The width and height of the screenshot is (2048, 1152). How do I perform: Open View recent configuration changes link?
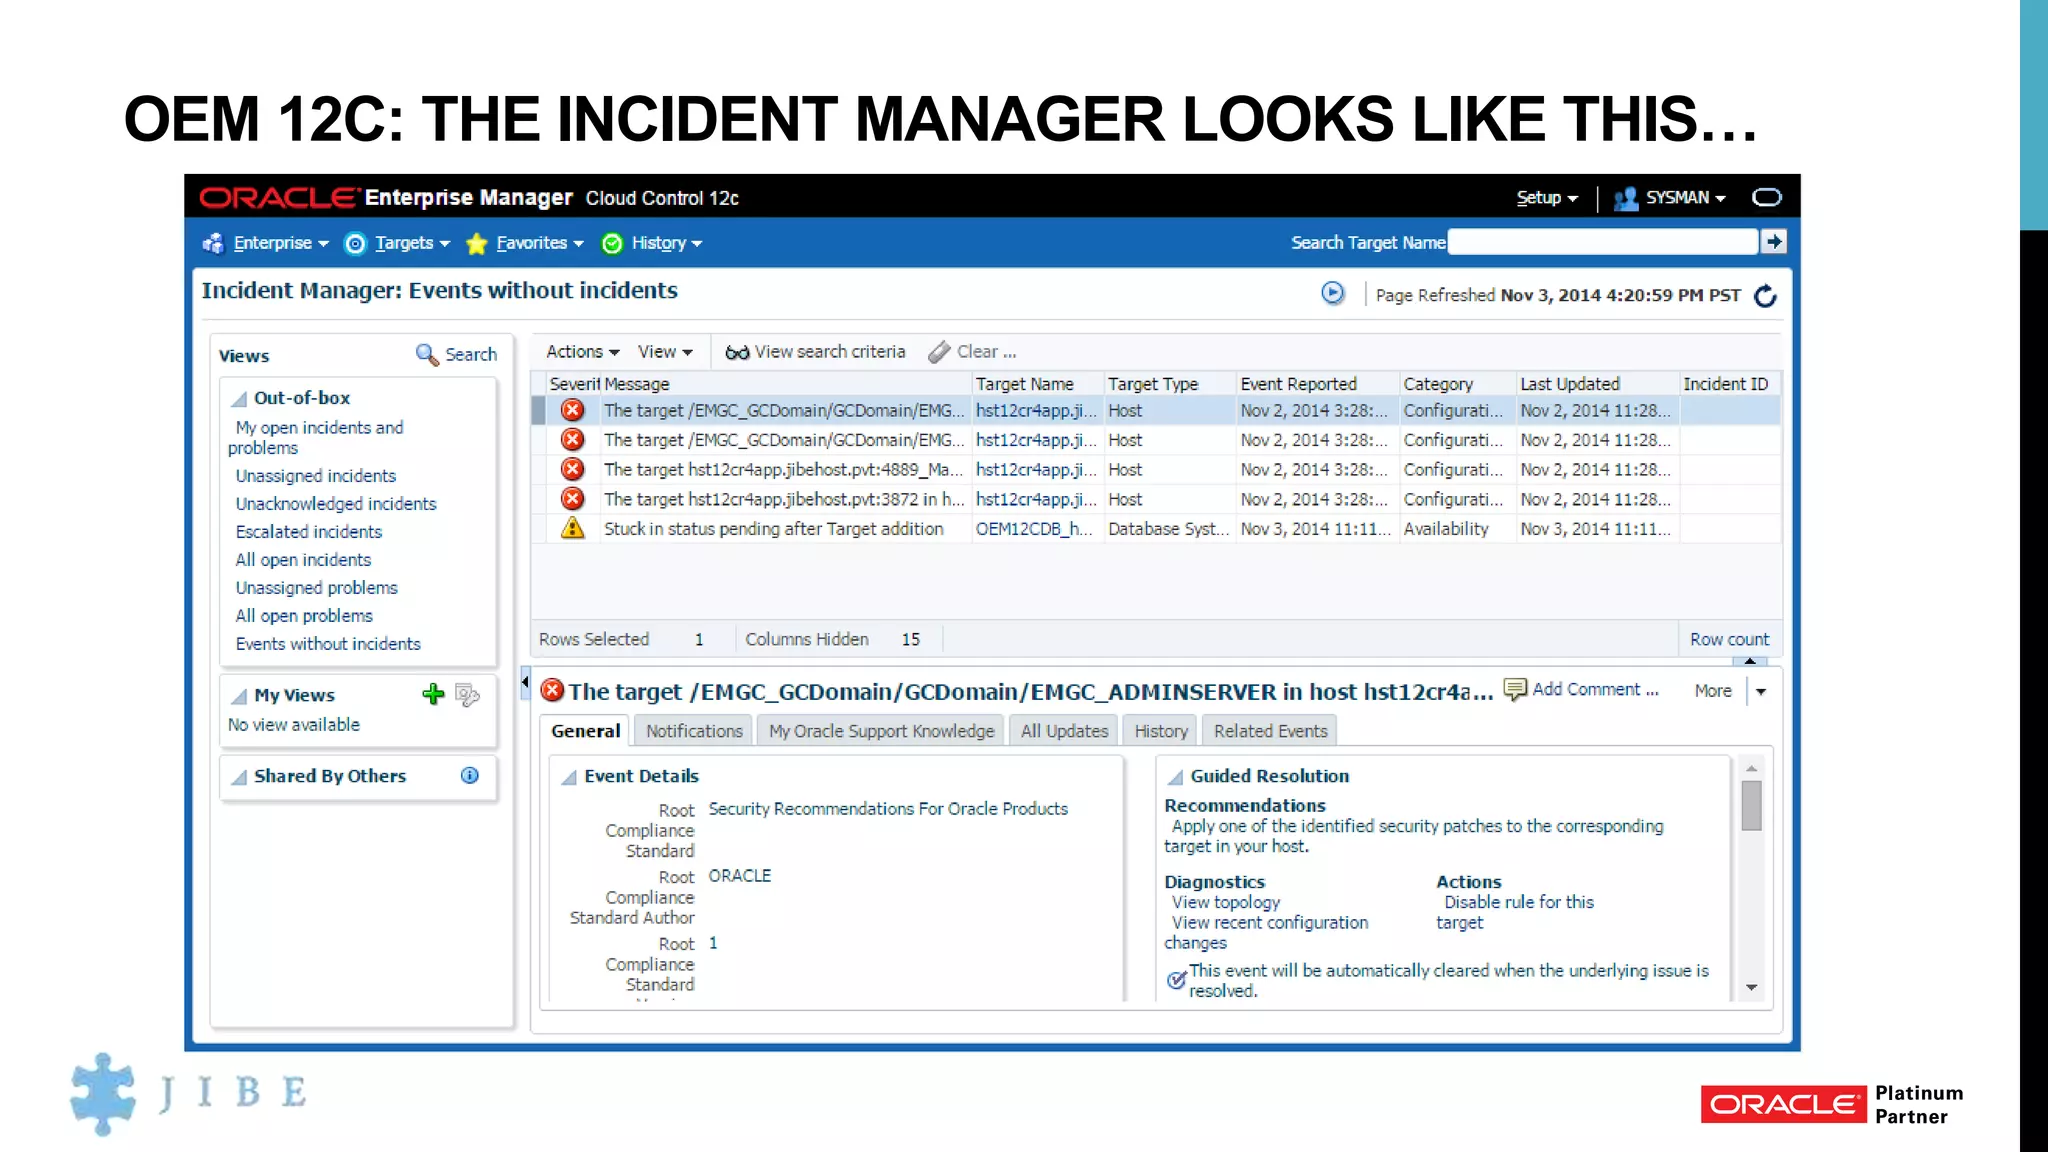1266,933
